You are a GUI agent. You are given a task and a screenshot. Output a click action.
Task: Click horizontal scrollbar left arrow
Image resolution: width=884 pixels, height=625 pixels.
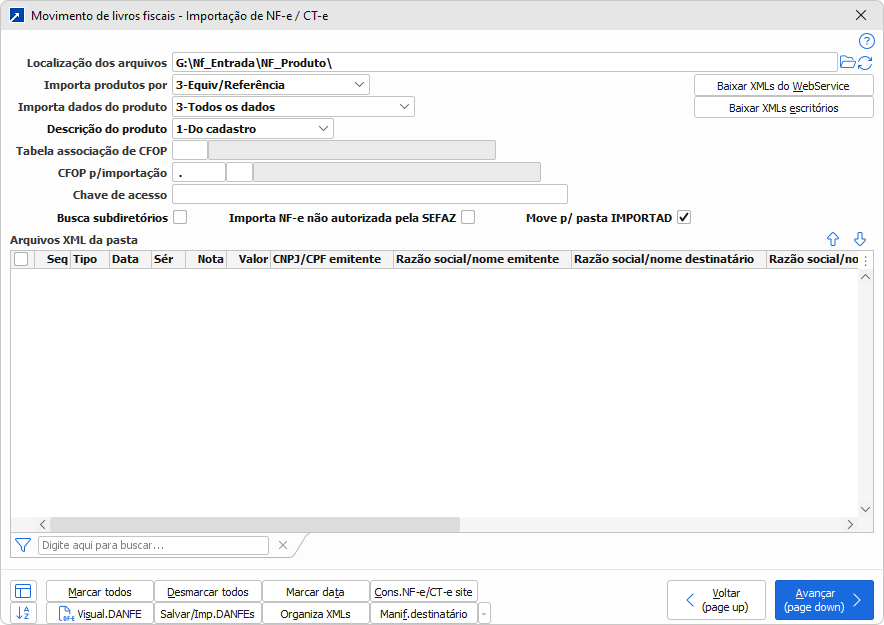(43, 524)
